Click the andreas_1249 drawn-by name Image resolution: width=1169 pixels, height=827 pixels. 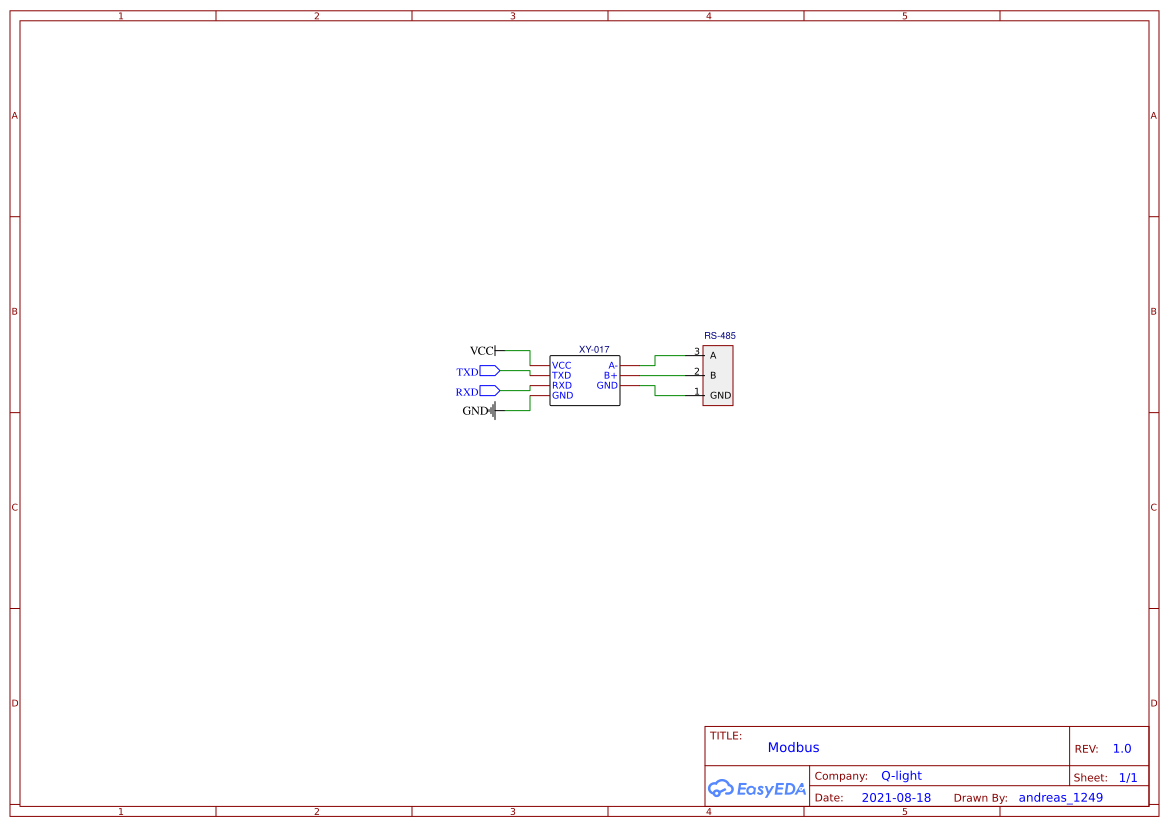[1060, 797]
